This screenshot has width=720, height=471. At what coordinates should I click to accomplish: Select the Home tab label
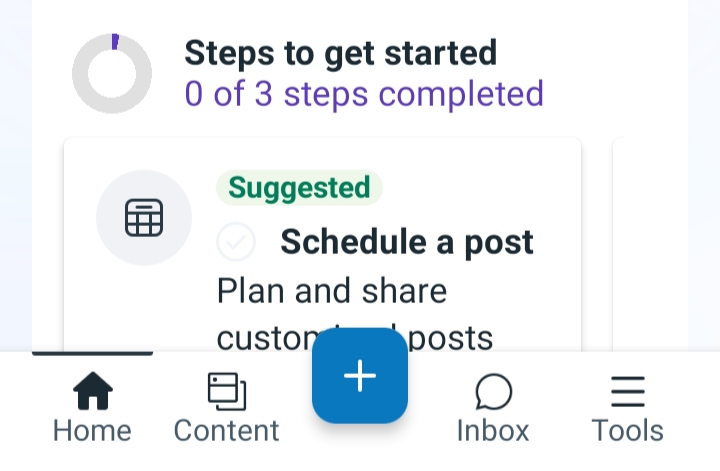coord(92,431)
